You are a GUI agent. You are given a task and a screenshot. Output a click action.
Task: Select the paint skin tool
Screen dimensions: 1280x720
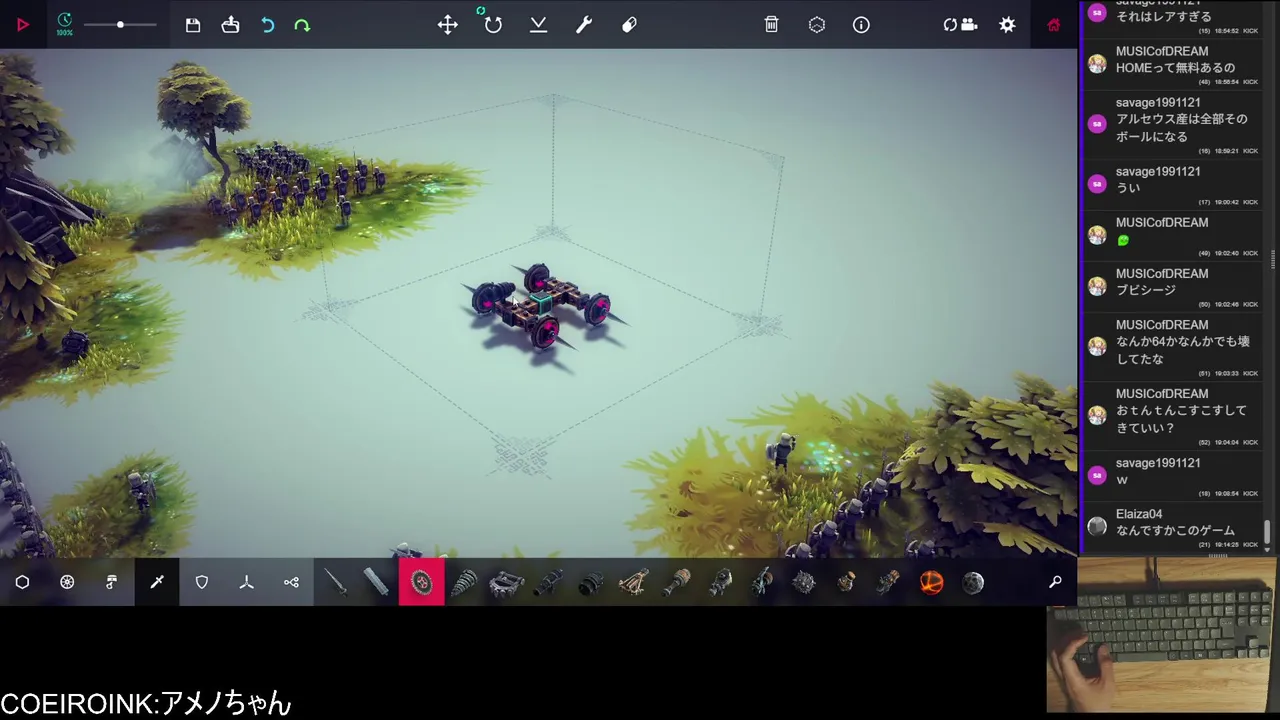pos(629,25)
